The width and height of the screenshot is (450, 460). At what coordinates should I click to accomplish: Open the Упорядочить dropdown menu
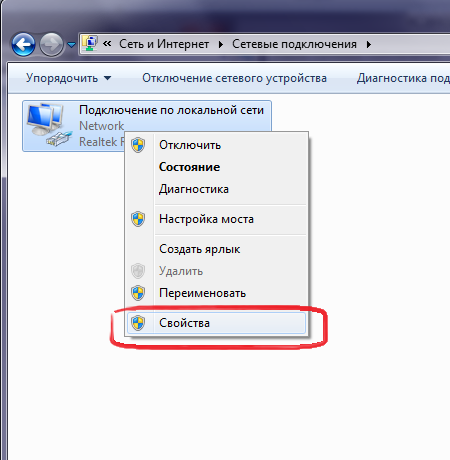pyautogui.click(x=68, y=78)
